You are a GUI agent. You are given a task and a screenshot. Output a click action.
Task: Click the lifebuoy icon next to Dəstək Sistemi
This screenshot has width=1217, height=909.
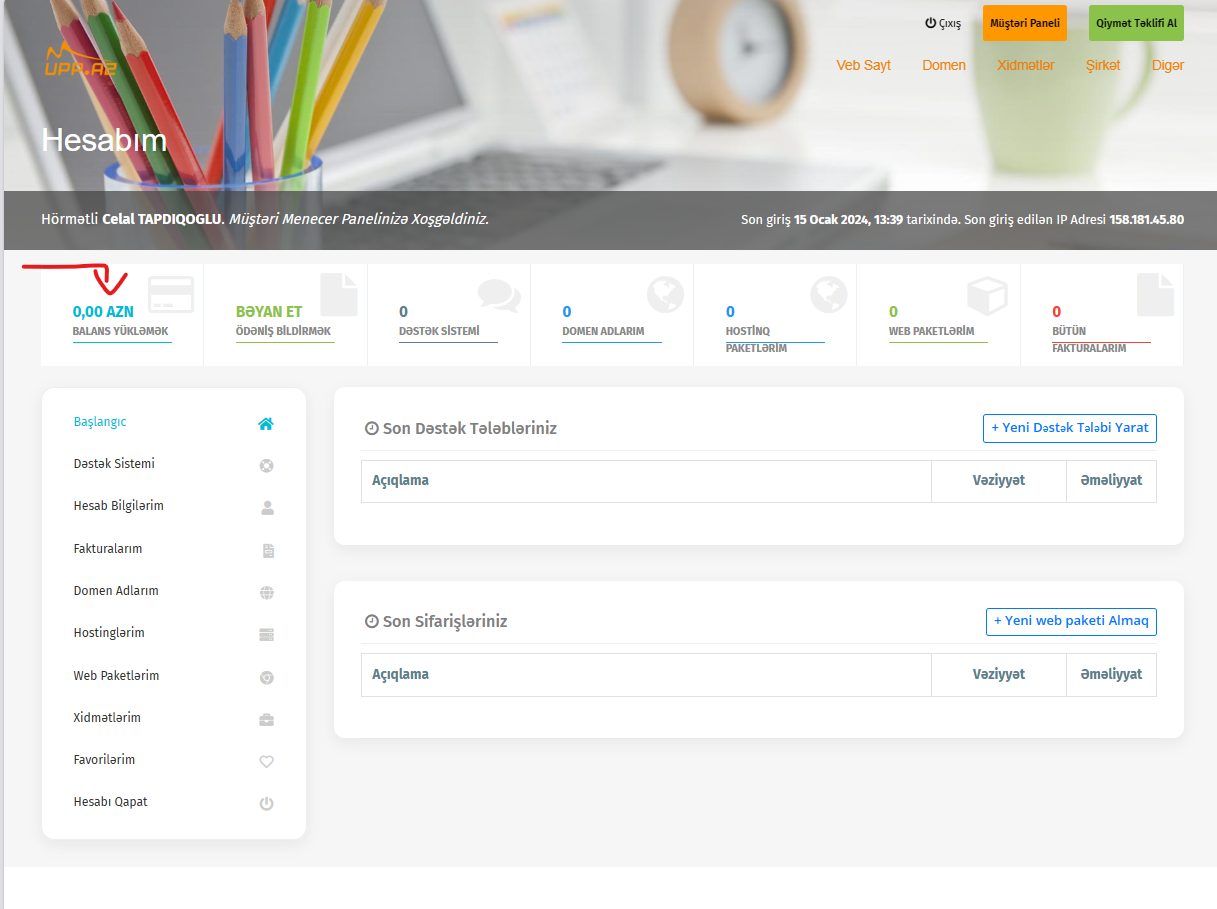[x=266, y=465]
